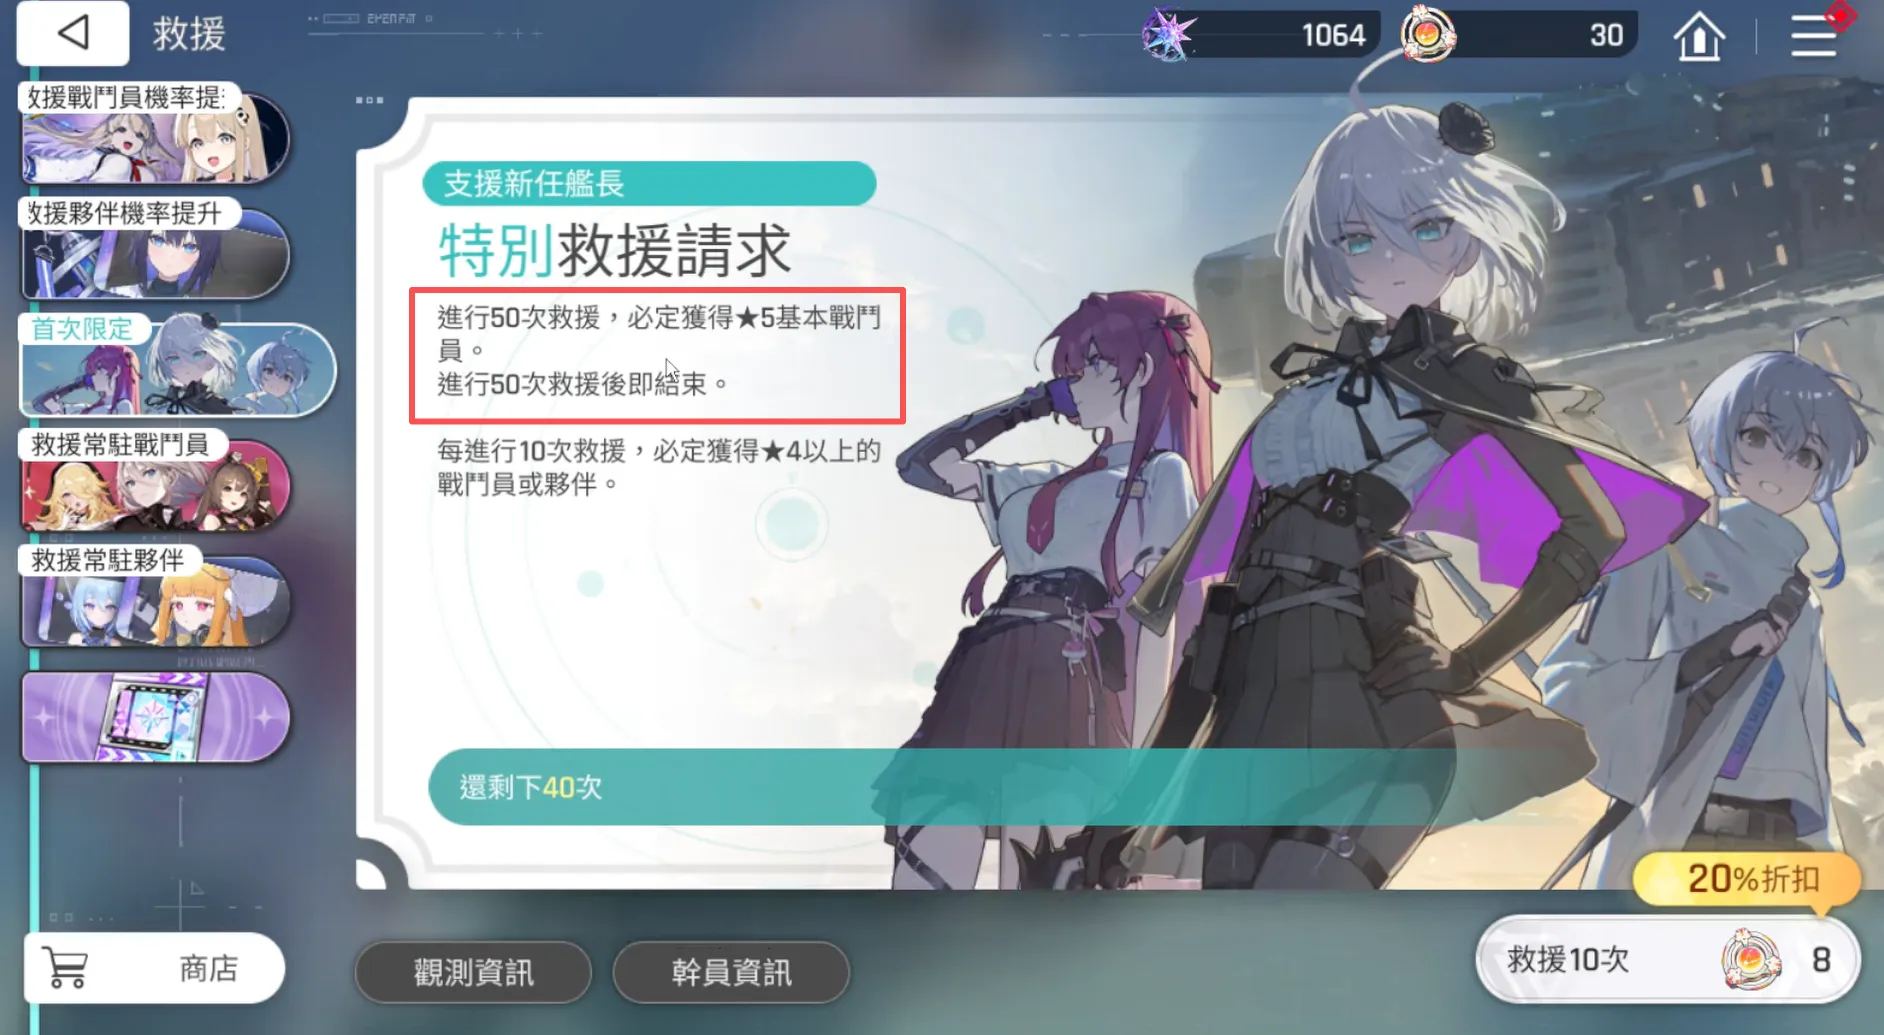Open 幹員資訊 details
The image size is (1884, 1035).
coord(731,972)
